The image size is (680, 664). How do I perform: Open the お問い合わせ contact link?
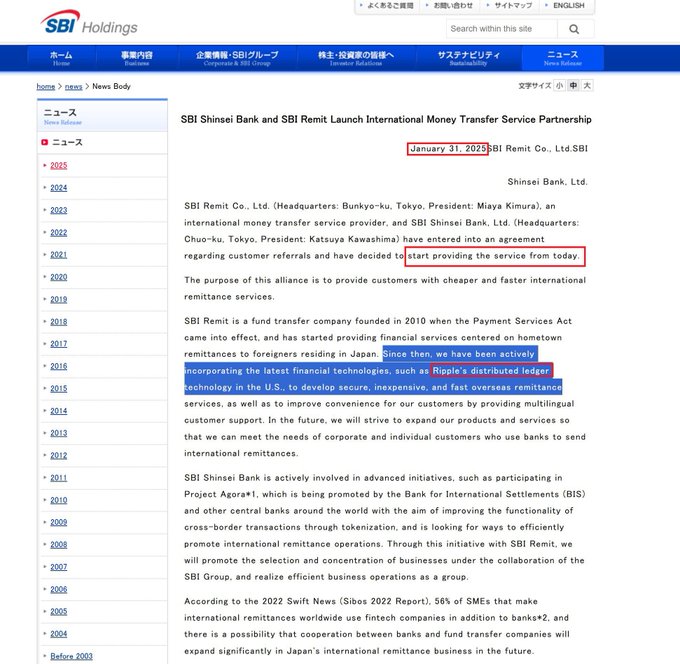click(x=450, y=6)
